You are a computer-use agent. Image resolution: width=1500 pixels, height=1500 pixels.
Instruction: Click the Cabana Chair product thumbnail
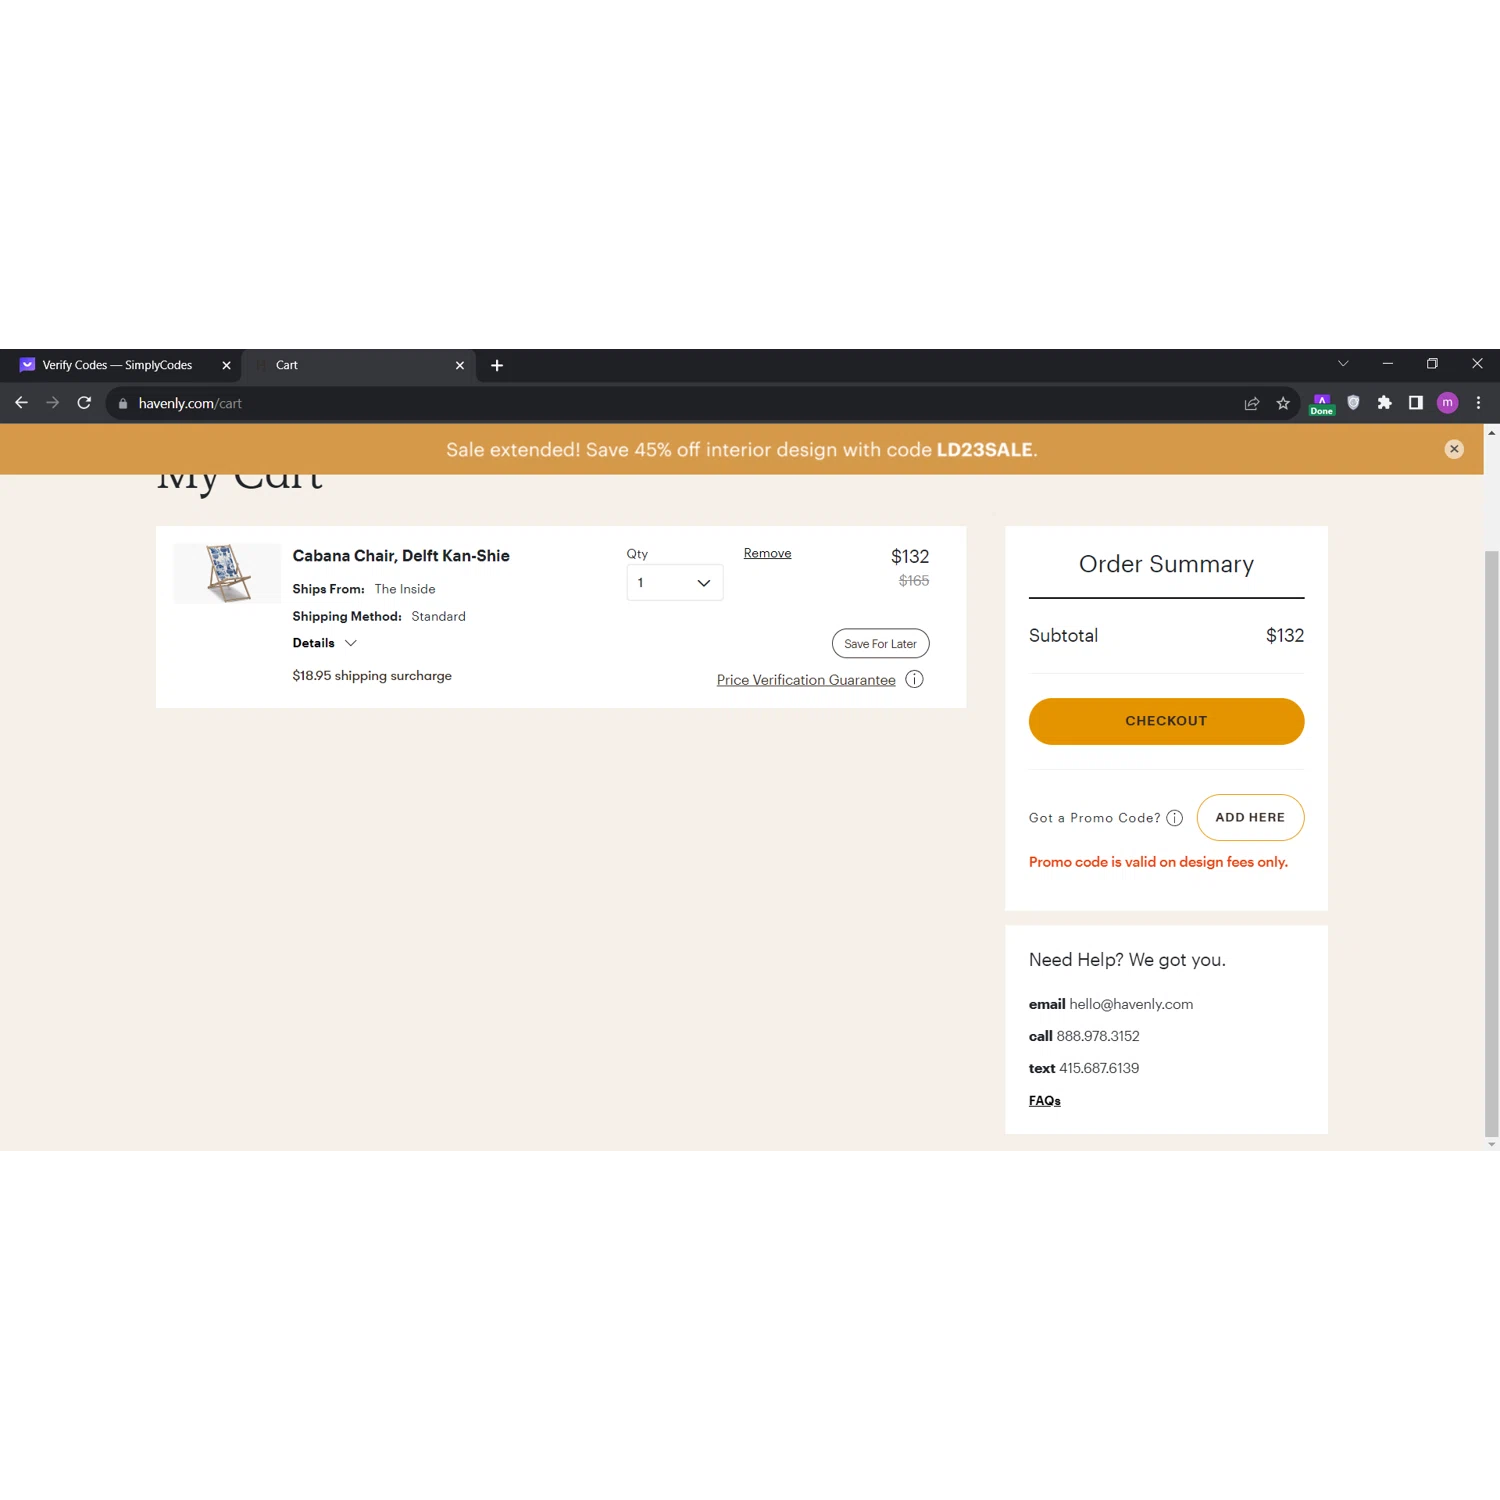(228, 573)
